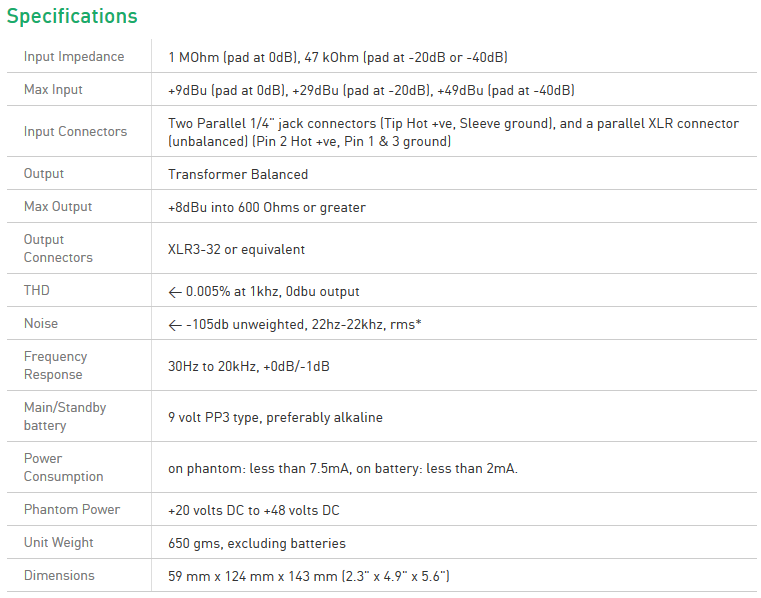The image size is (761, 598).
Task: Click the Max Output row label
Action: point(58,207)
